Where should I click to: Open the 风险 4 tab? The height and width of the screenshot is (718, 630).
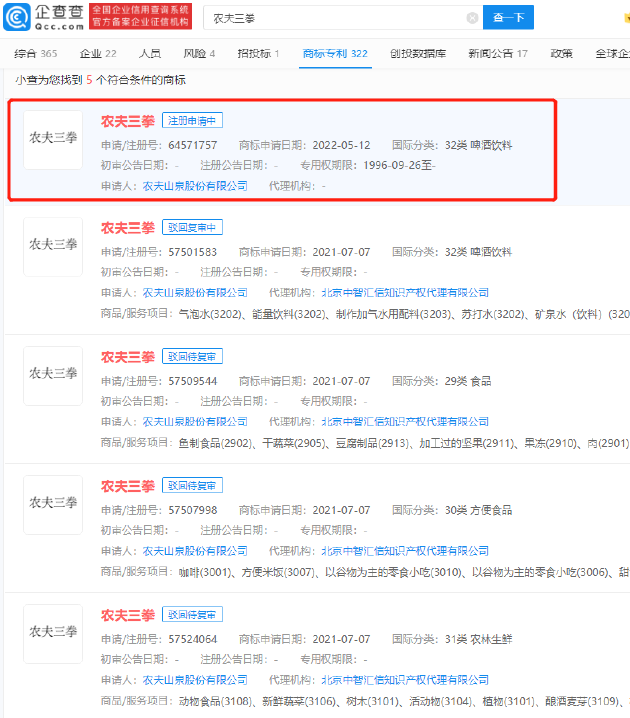[x=199, y=54]
